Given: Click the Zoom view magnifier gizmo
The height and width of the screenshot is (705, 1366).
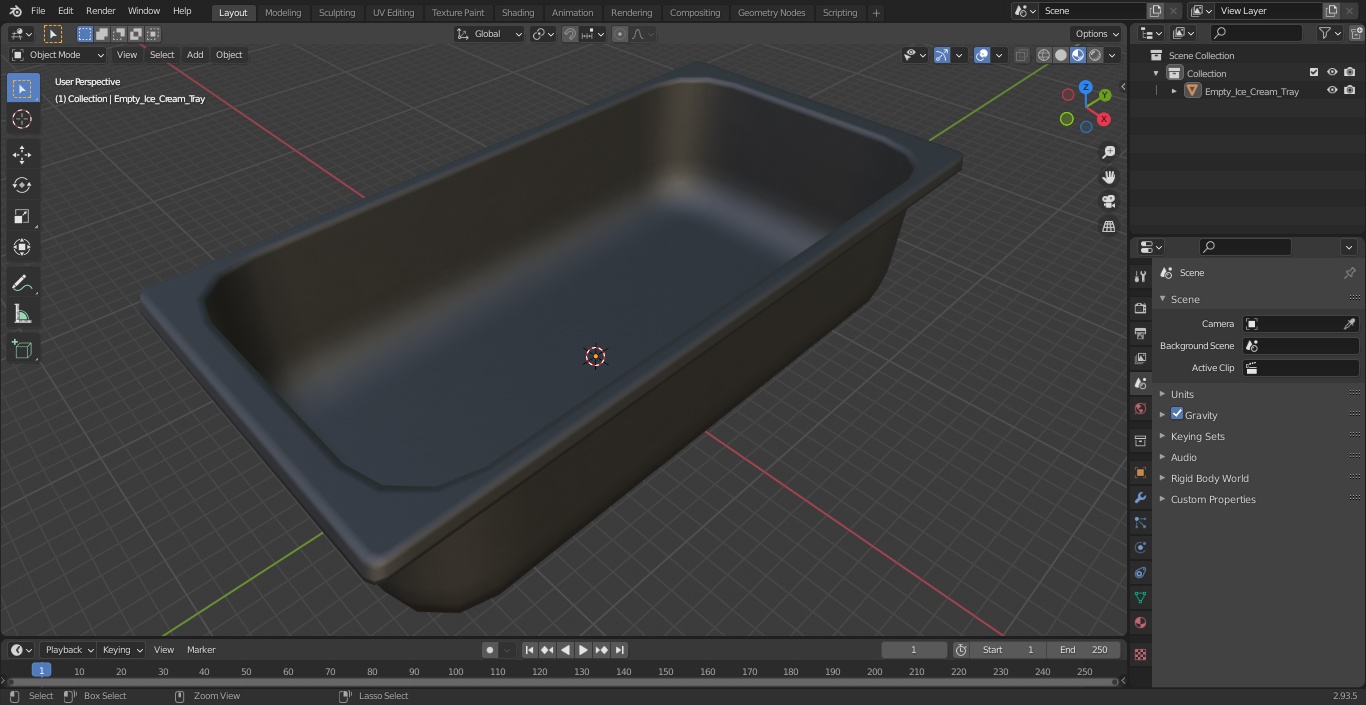Looking at the screenshot, I should coord(1108,152).
